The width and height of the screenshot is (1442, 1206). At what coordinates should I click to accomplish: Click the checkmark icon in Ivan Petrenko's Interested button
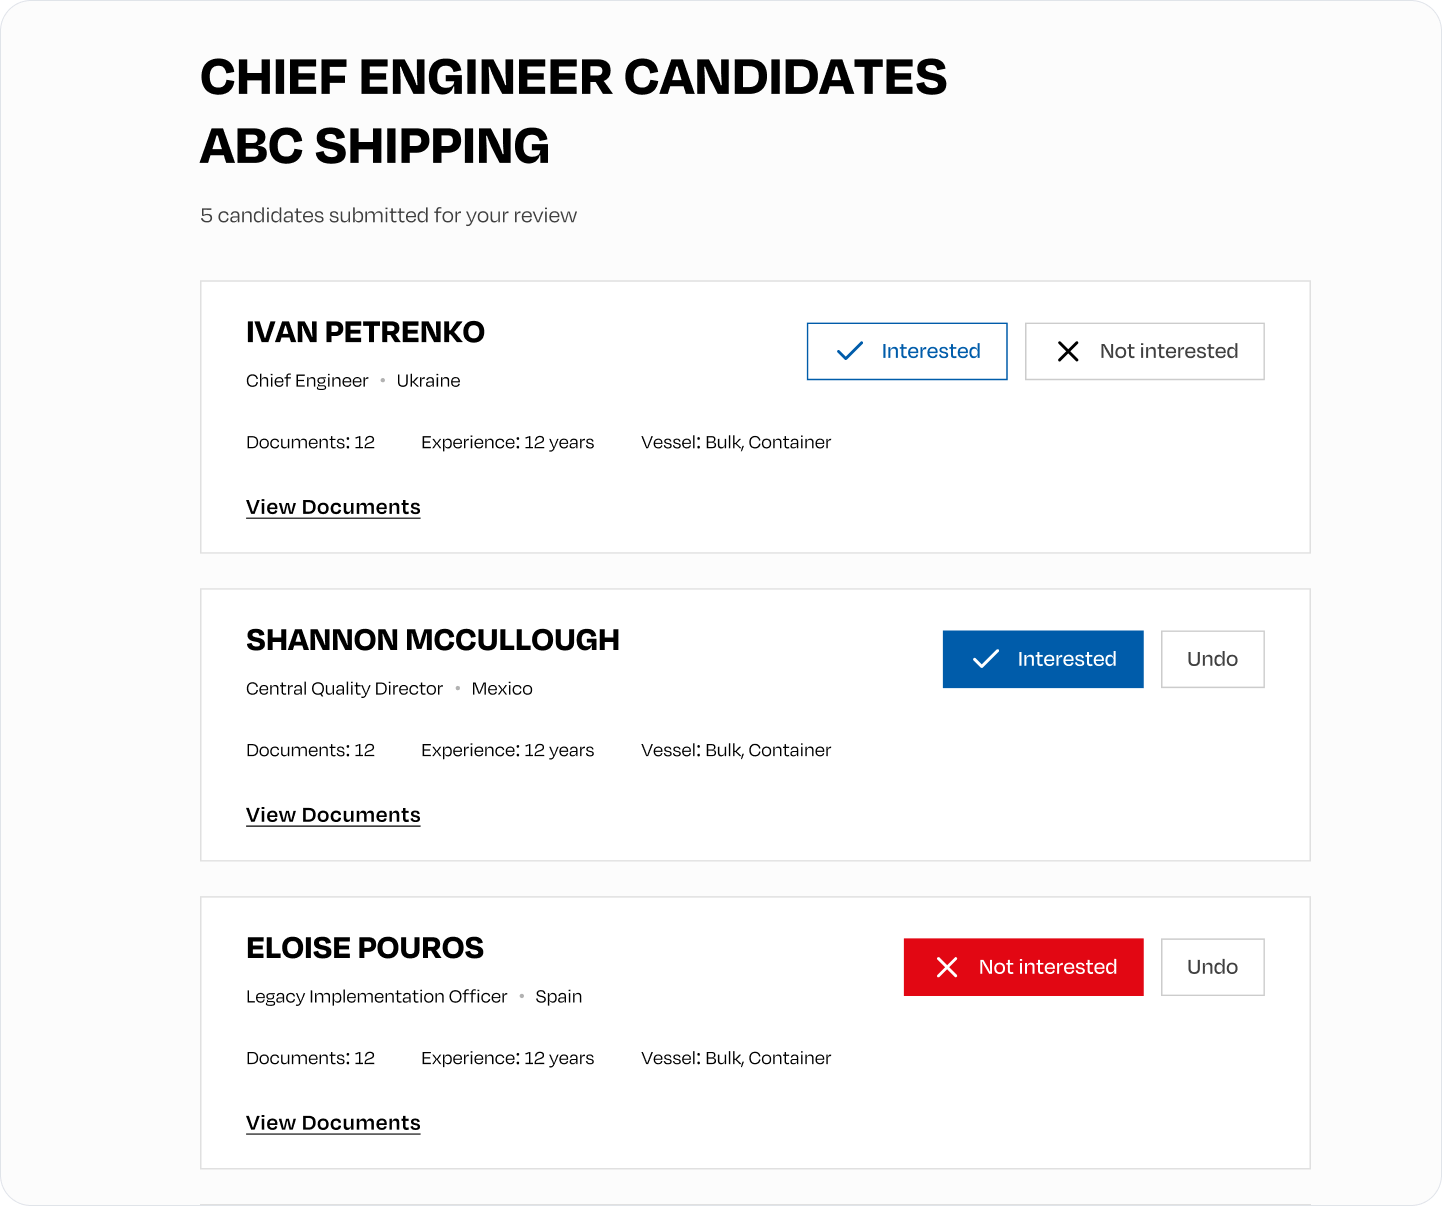coord(849,351)
